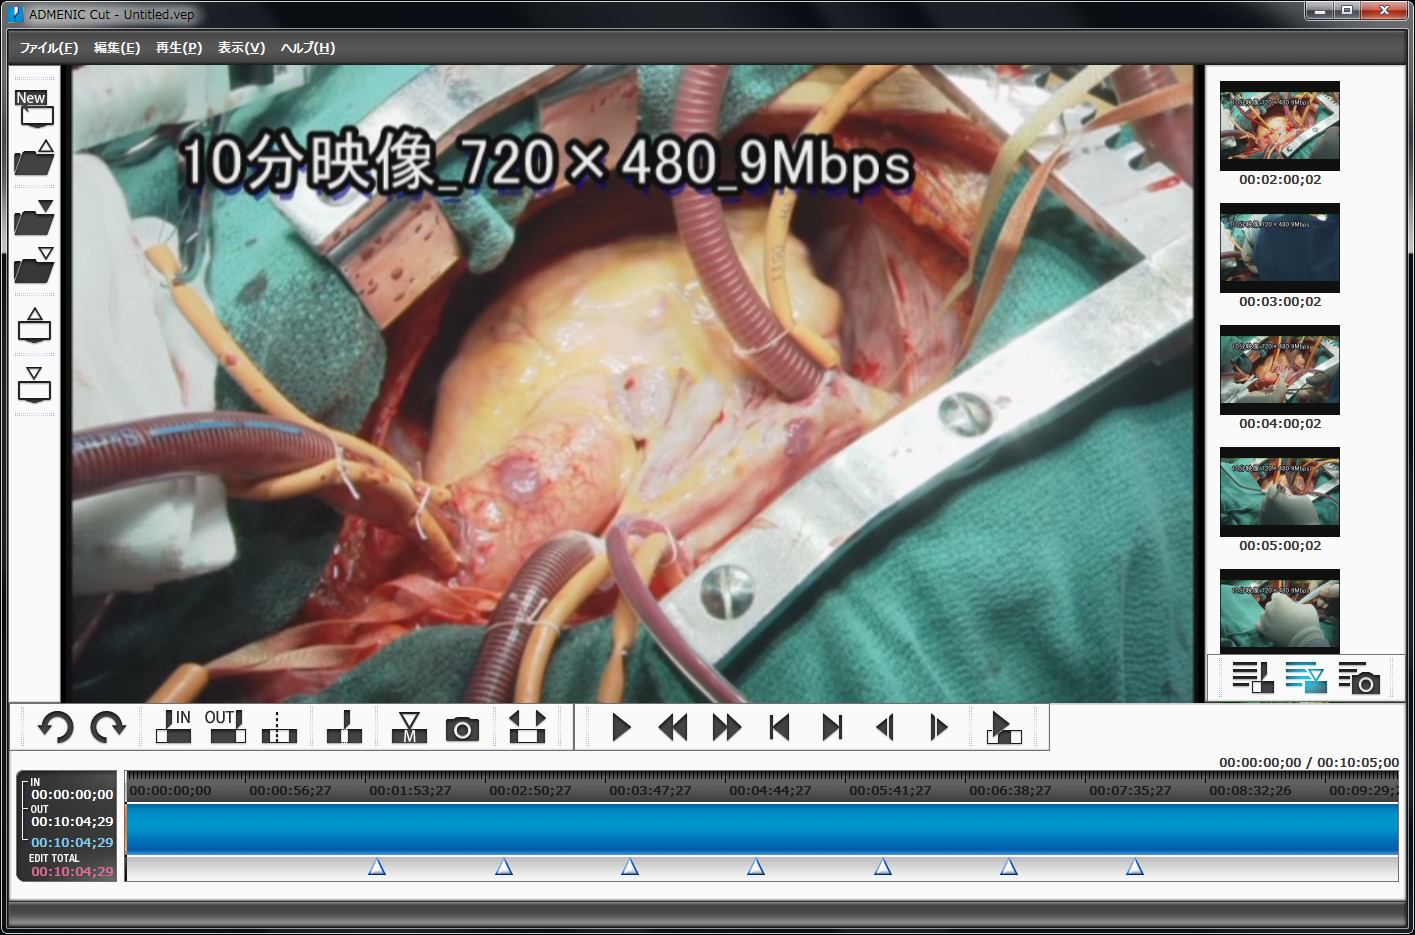This screenshot has width=1415, height=935.
Task: Show the snapshot list view
Action: [x=1359, y=678]
